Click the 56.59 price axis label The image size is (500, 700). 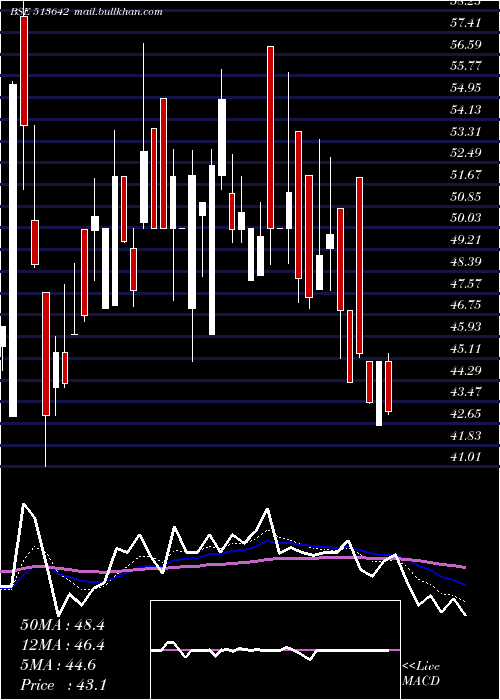[x=466, y=44]
